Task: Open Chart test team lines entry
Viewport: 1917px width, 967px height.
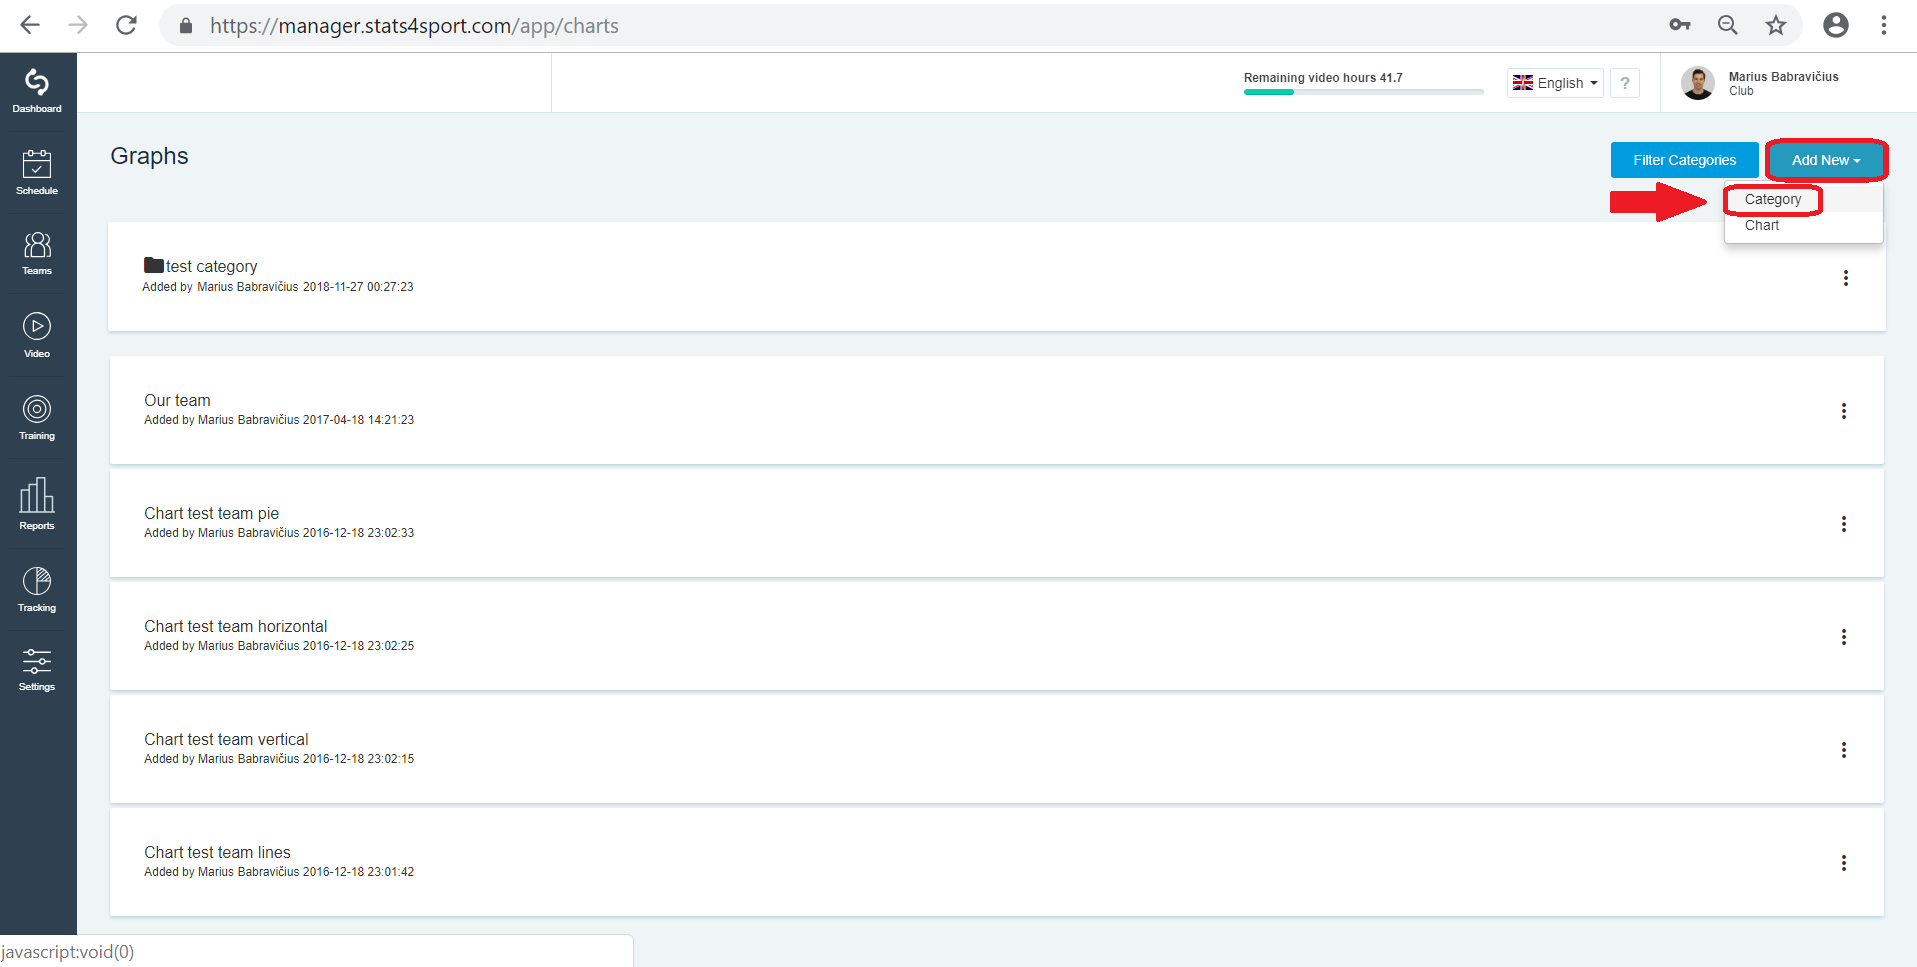Action: point(217,852)
